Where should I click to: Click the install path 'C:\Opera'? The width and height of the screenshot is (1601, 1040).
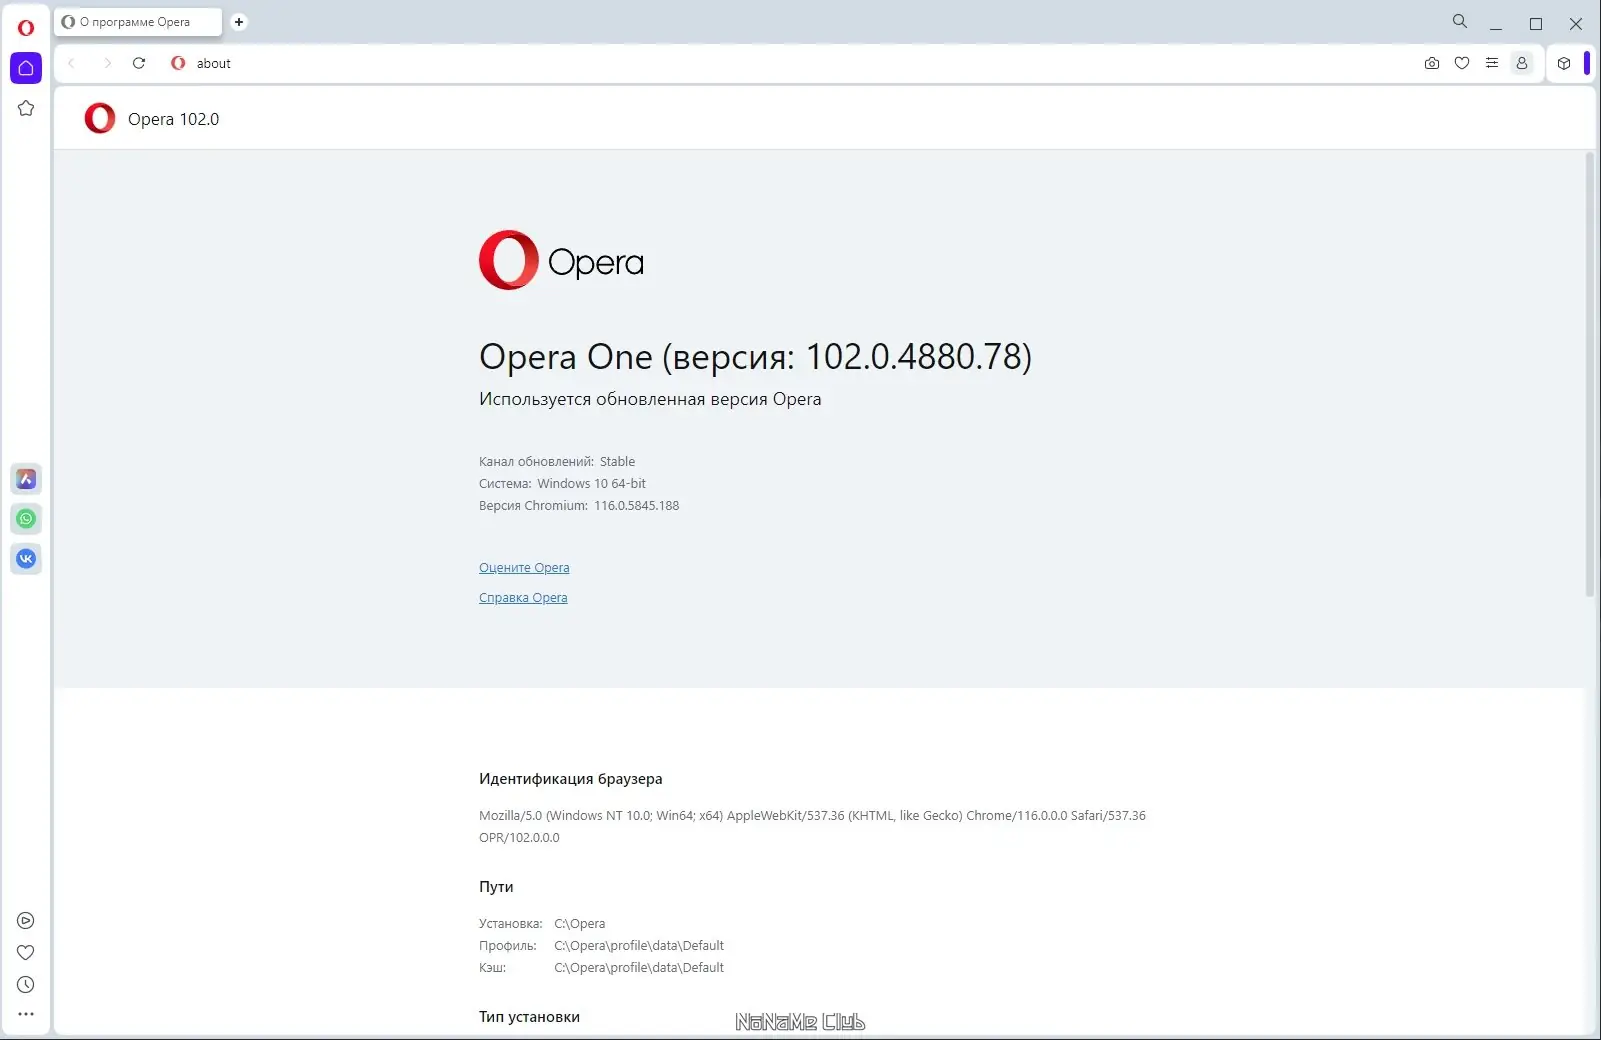(x=580, y=924)
